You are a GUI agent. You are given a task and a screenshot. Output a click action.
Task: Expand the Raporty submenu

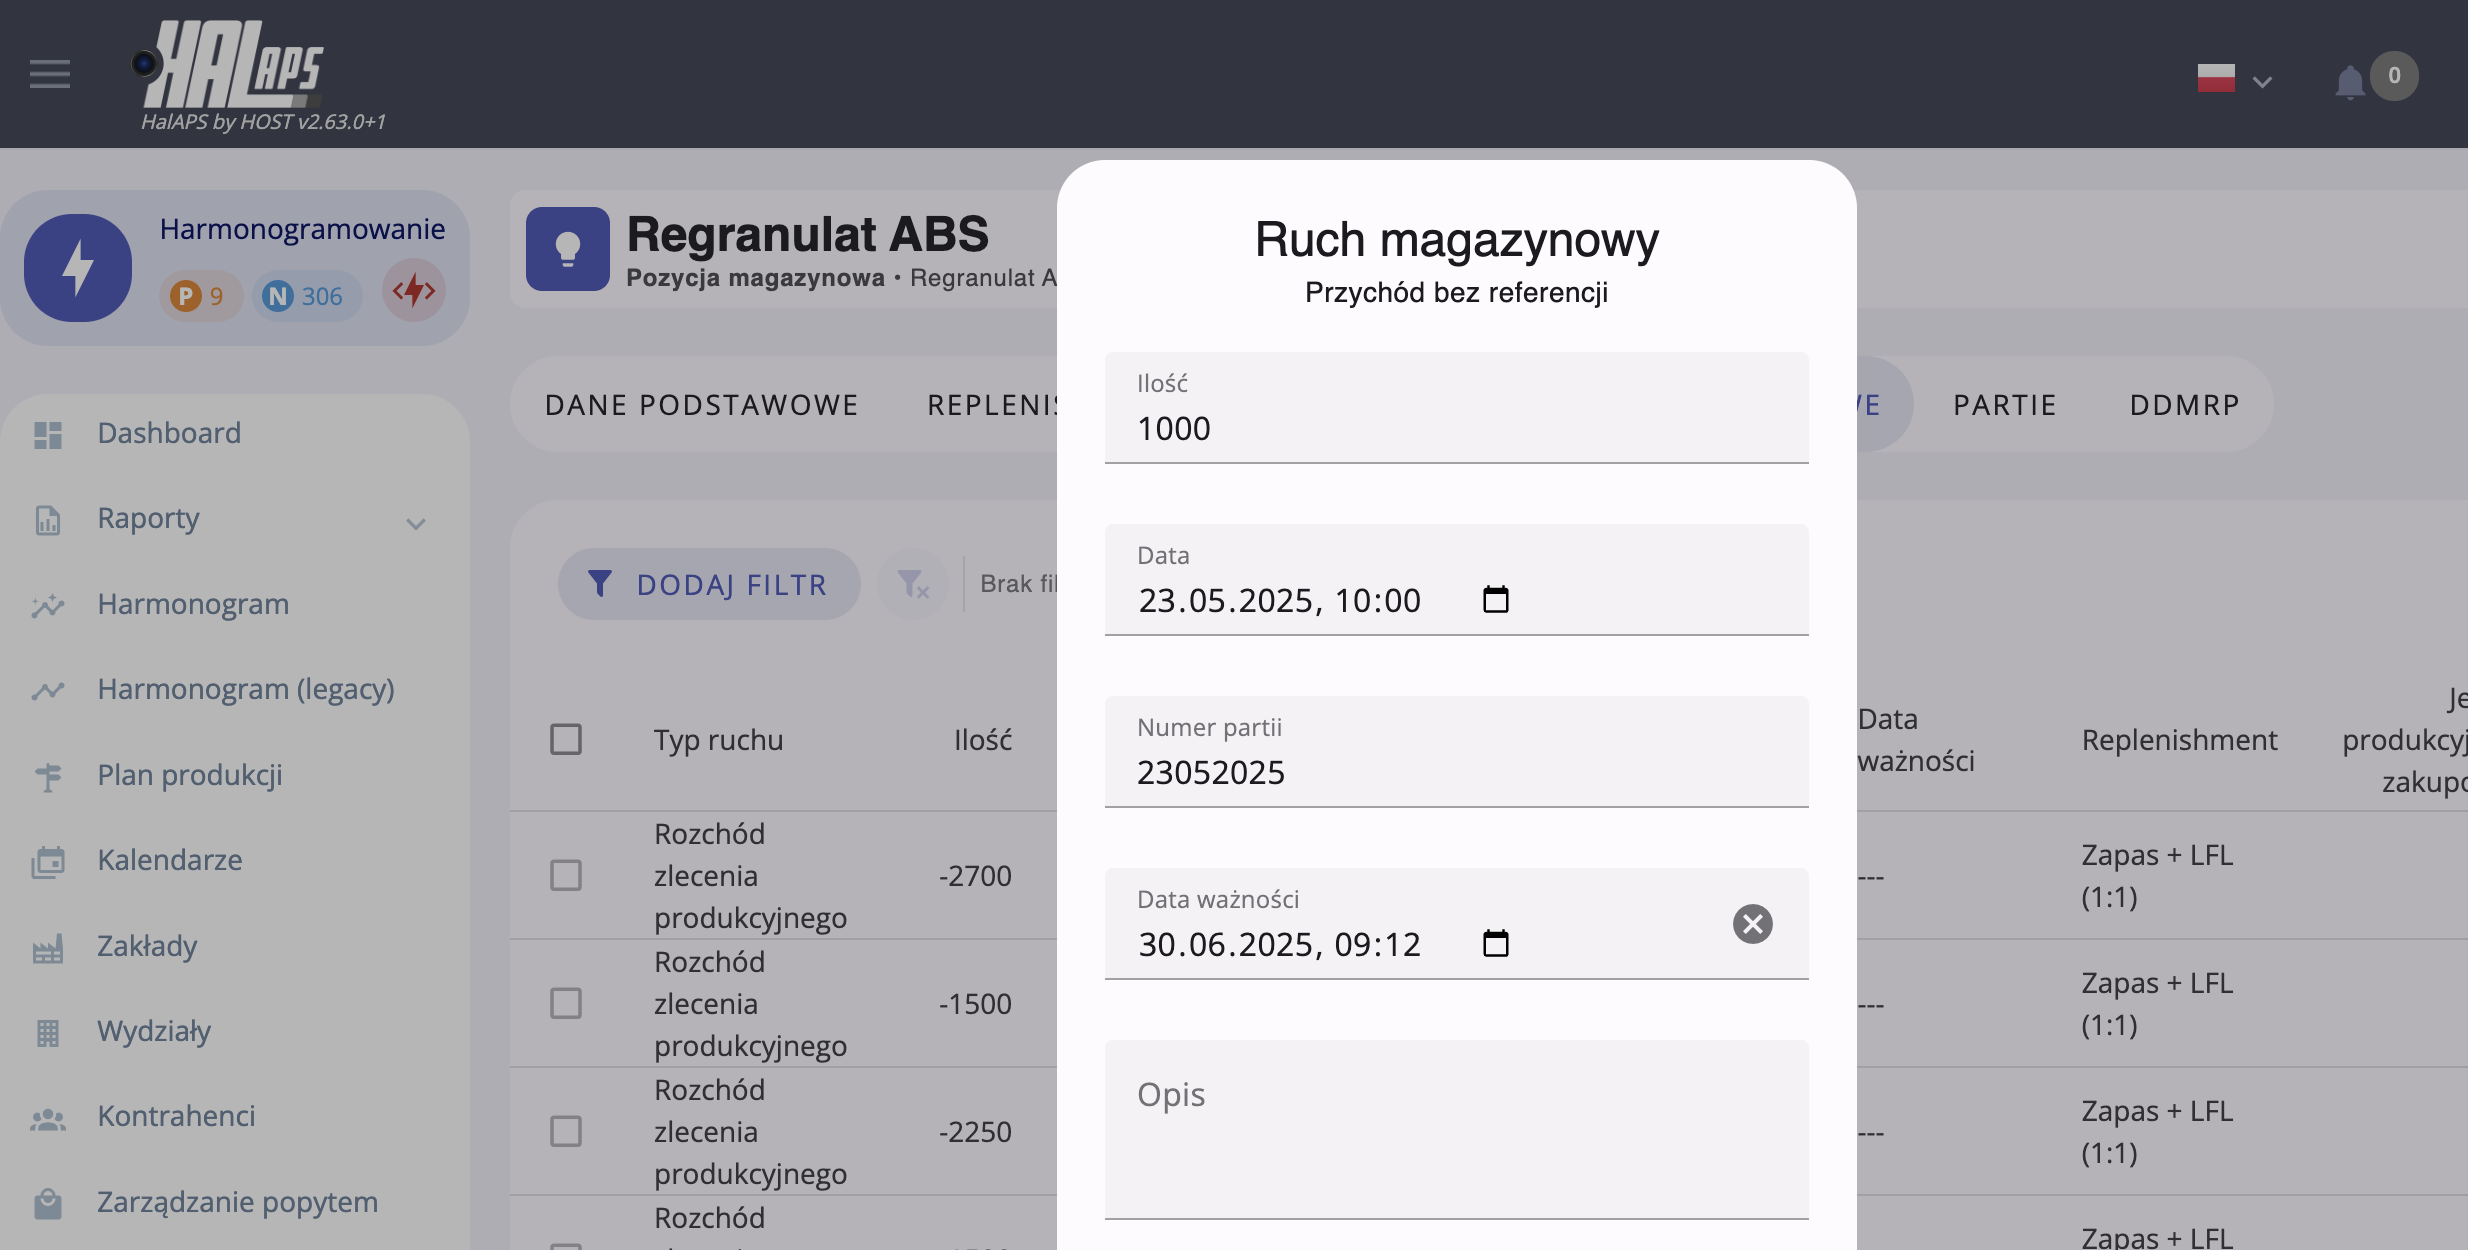pyautogui.click(x=416, y=523)
